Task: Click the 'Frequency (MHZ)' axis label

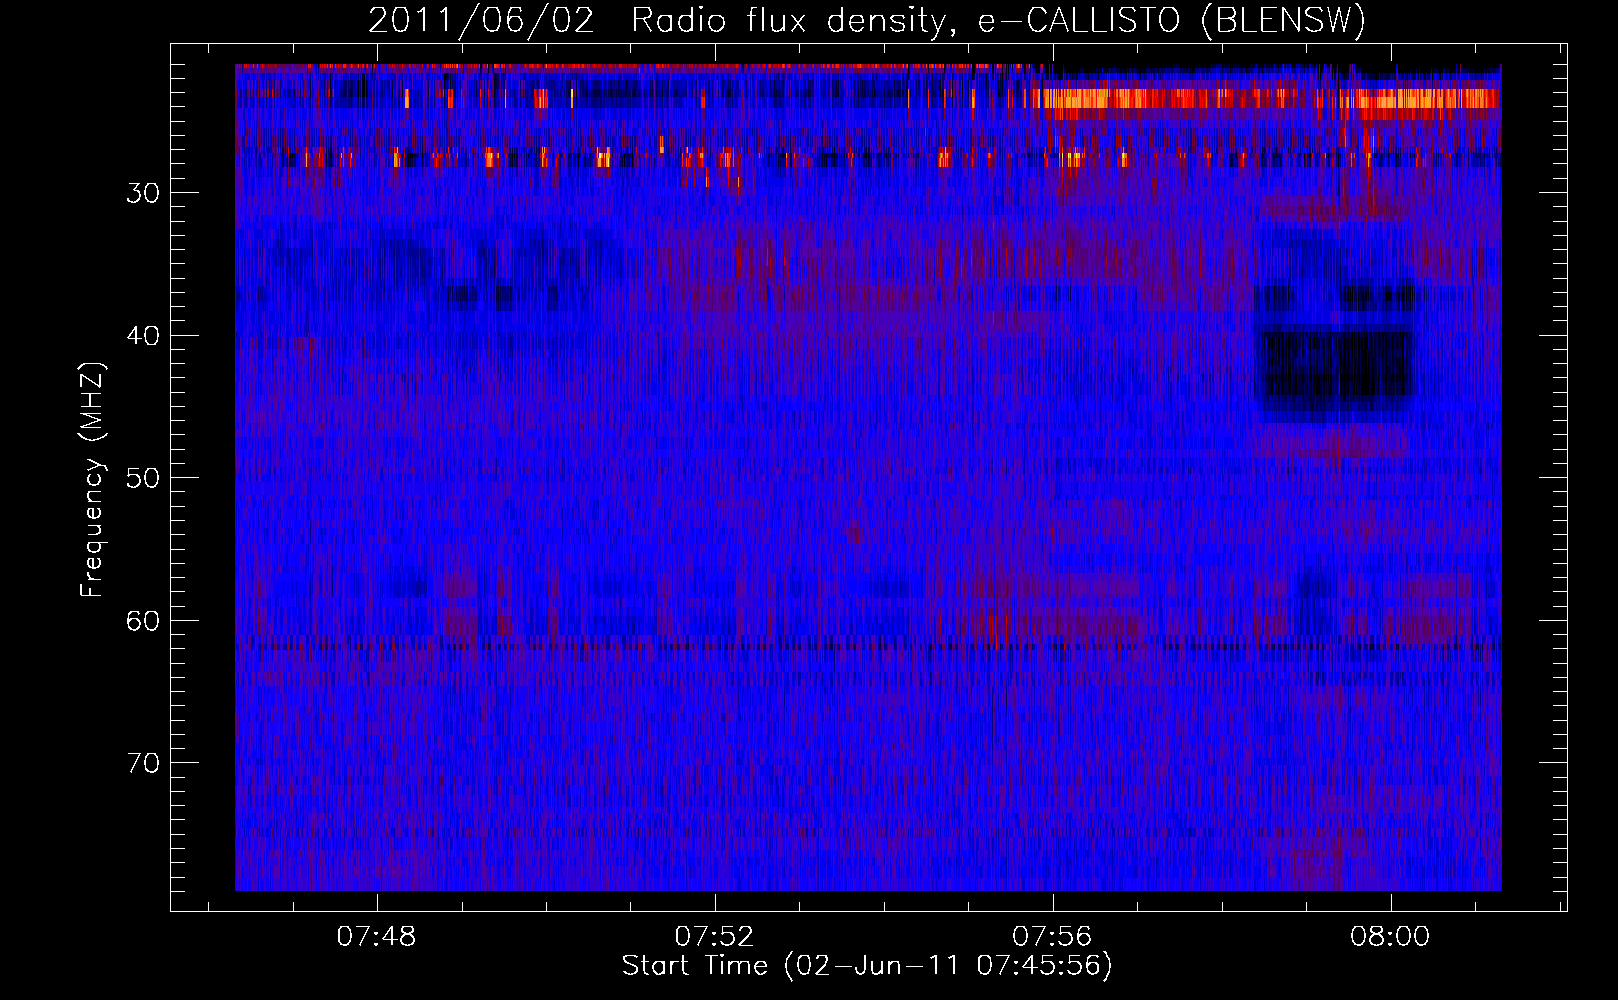Action: (x=92, y=480)
